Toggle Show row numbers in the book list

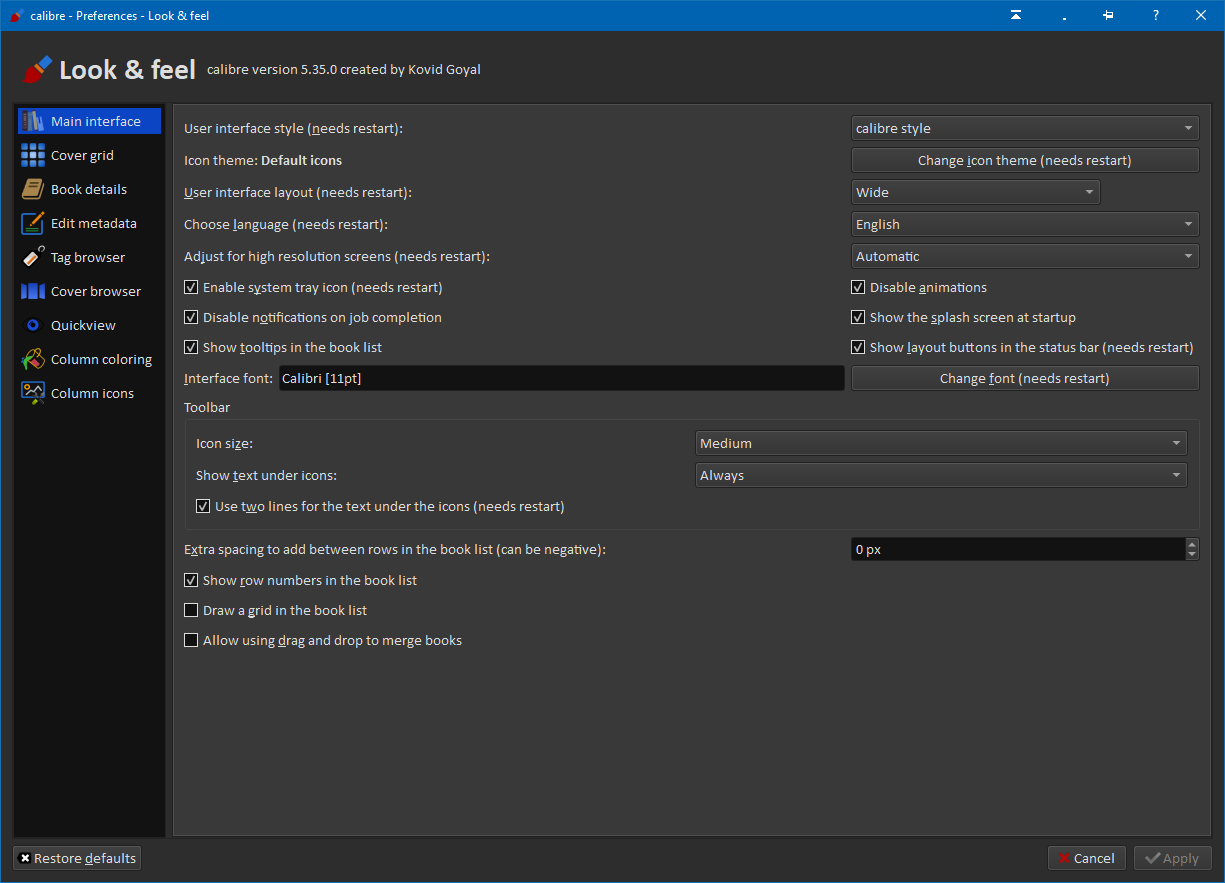[x=191, y=580]
